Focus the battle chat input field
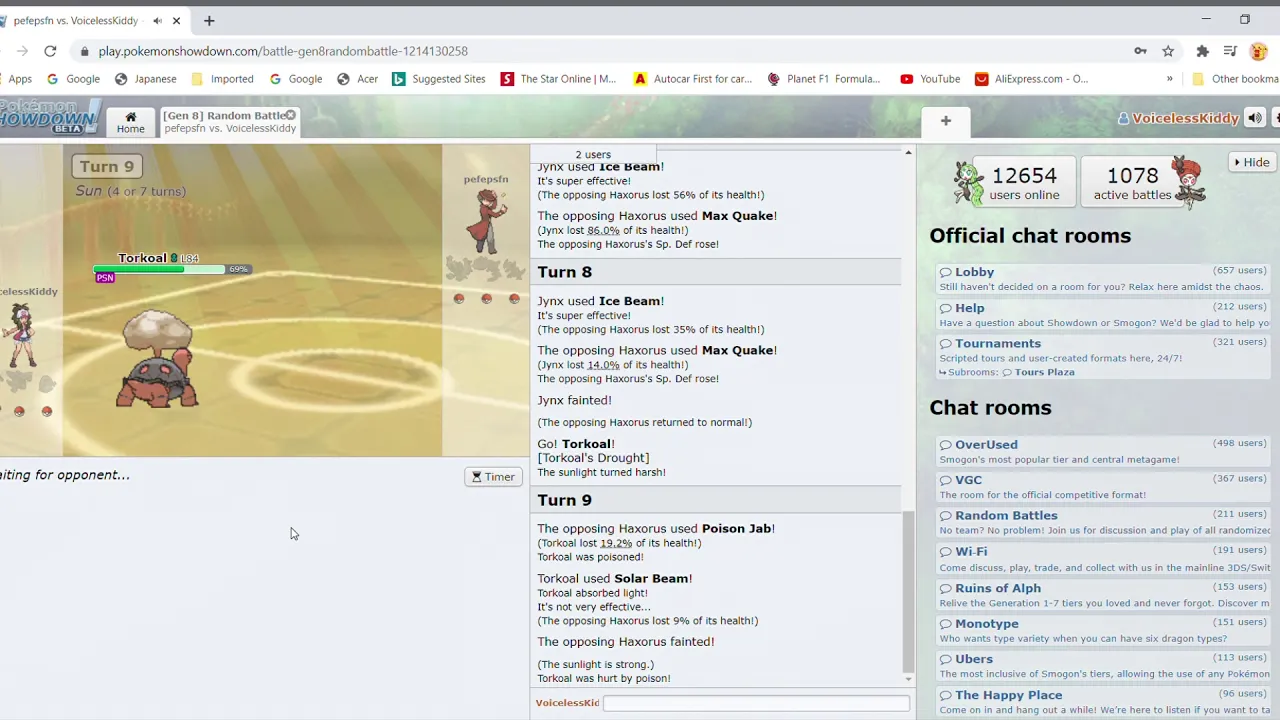This screenshot has width=1280, height=720. click(756, 703)
